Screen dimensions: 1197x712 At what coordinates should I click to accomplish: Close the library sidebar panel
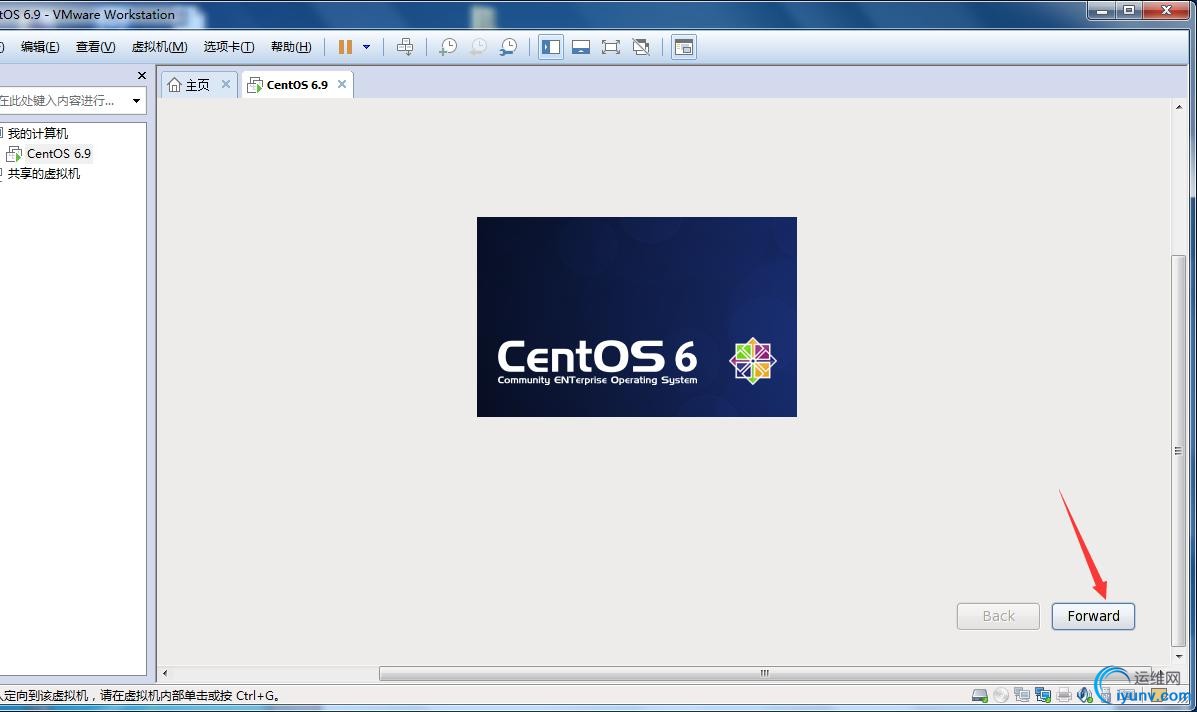coord(141,76)
